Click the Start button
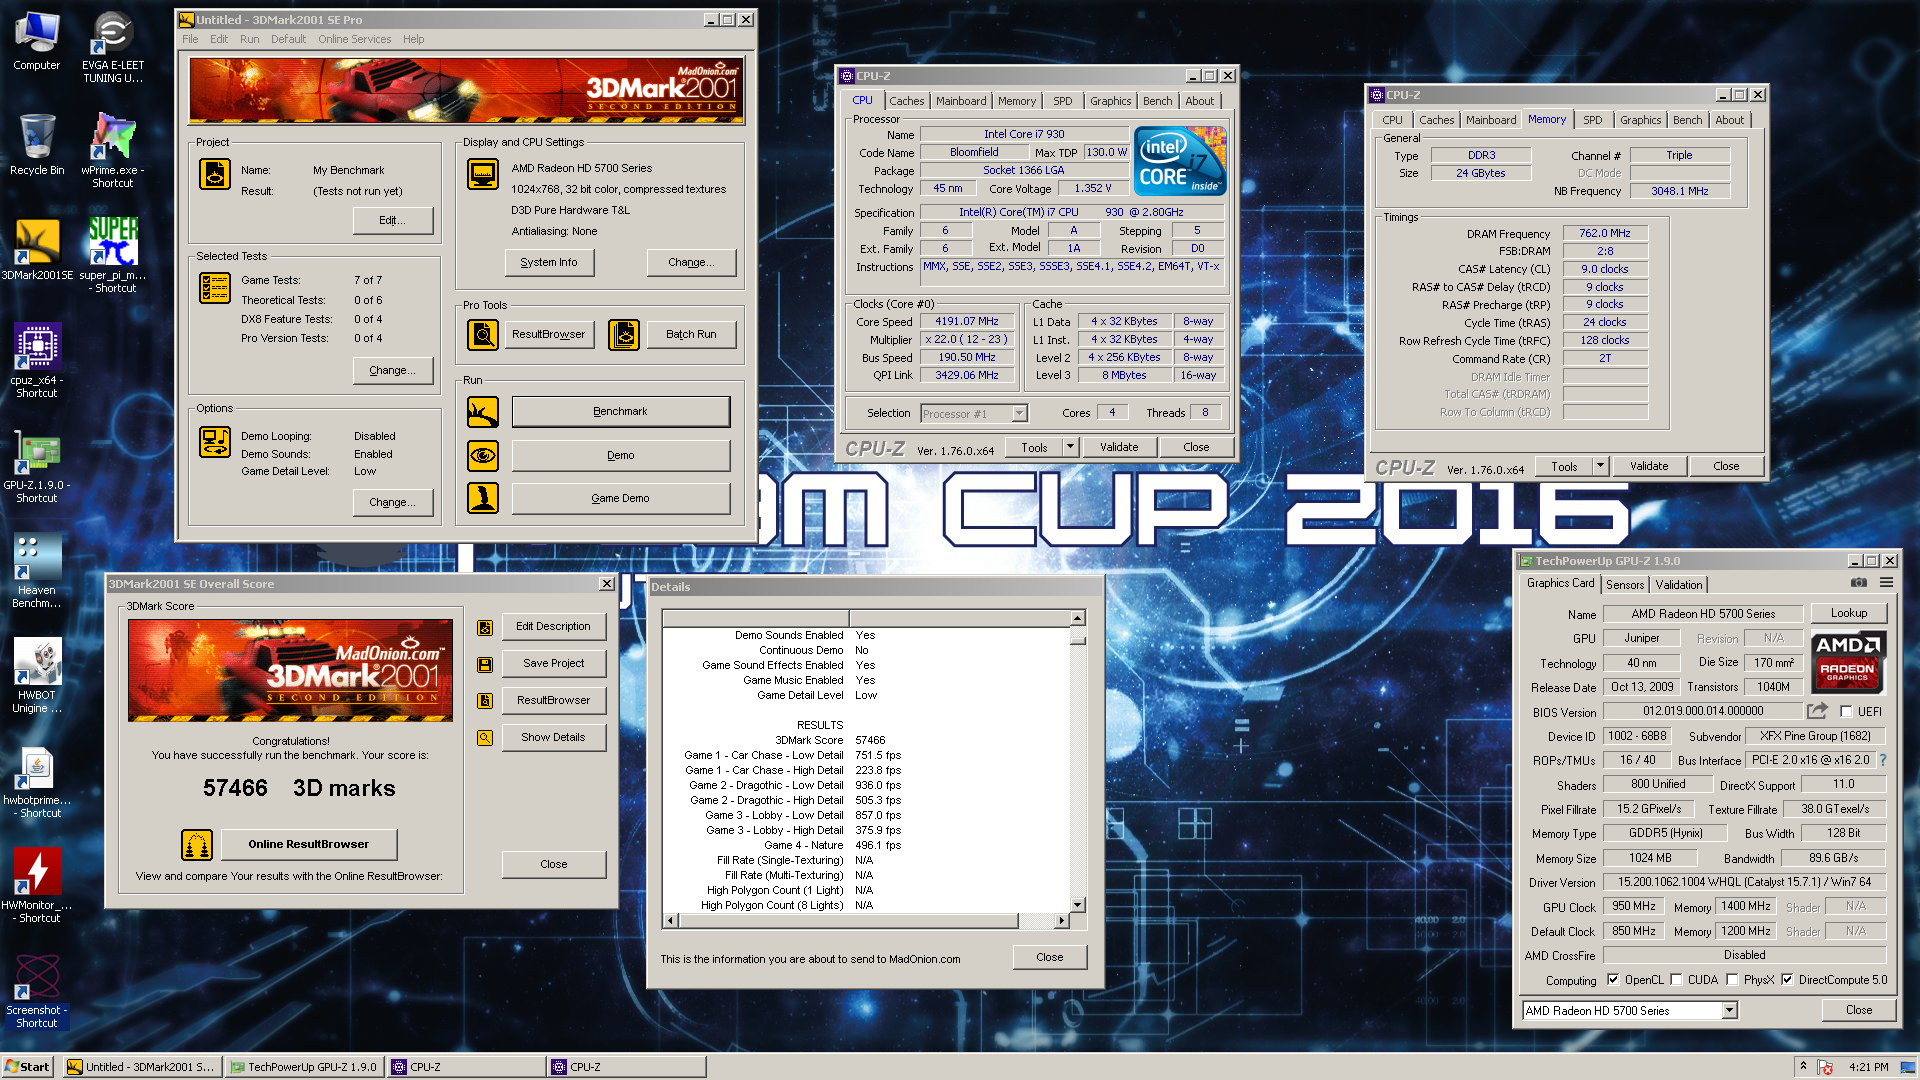Image resolution: width=1920 pixels, height=1080 pixels. click(27, 1067)
